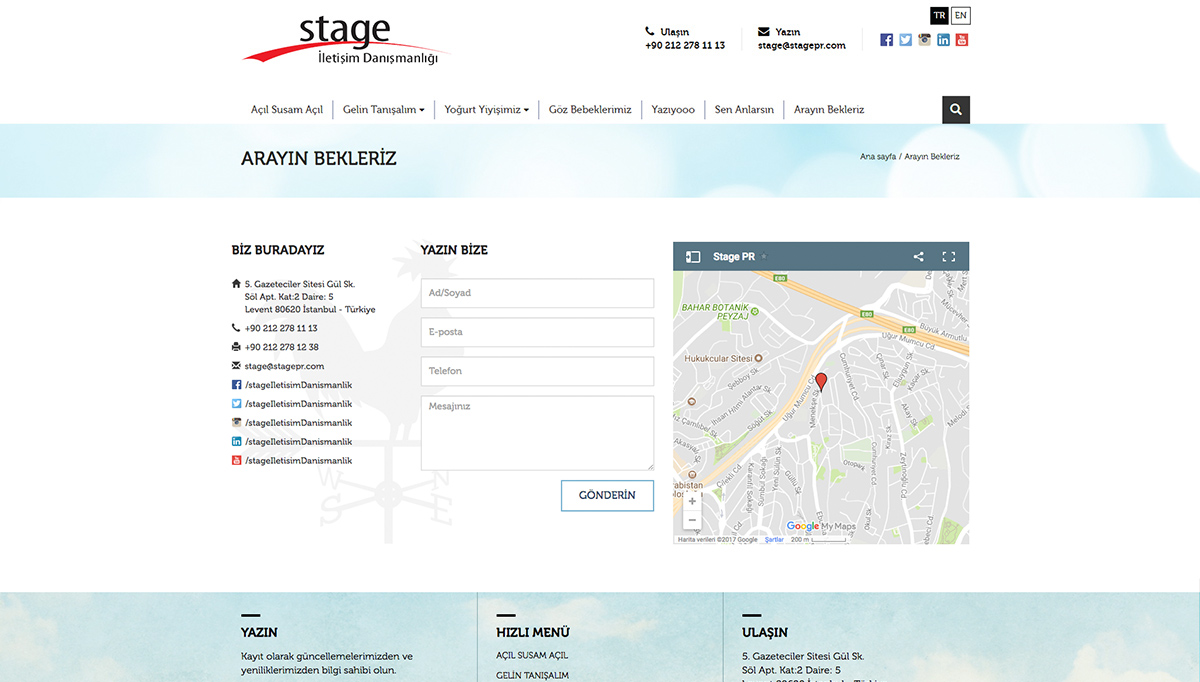Click the stage@stagepr.com link in contact list

pyautogui.click(x=284, y=366)
